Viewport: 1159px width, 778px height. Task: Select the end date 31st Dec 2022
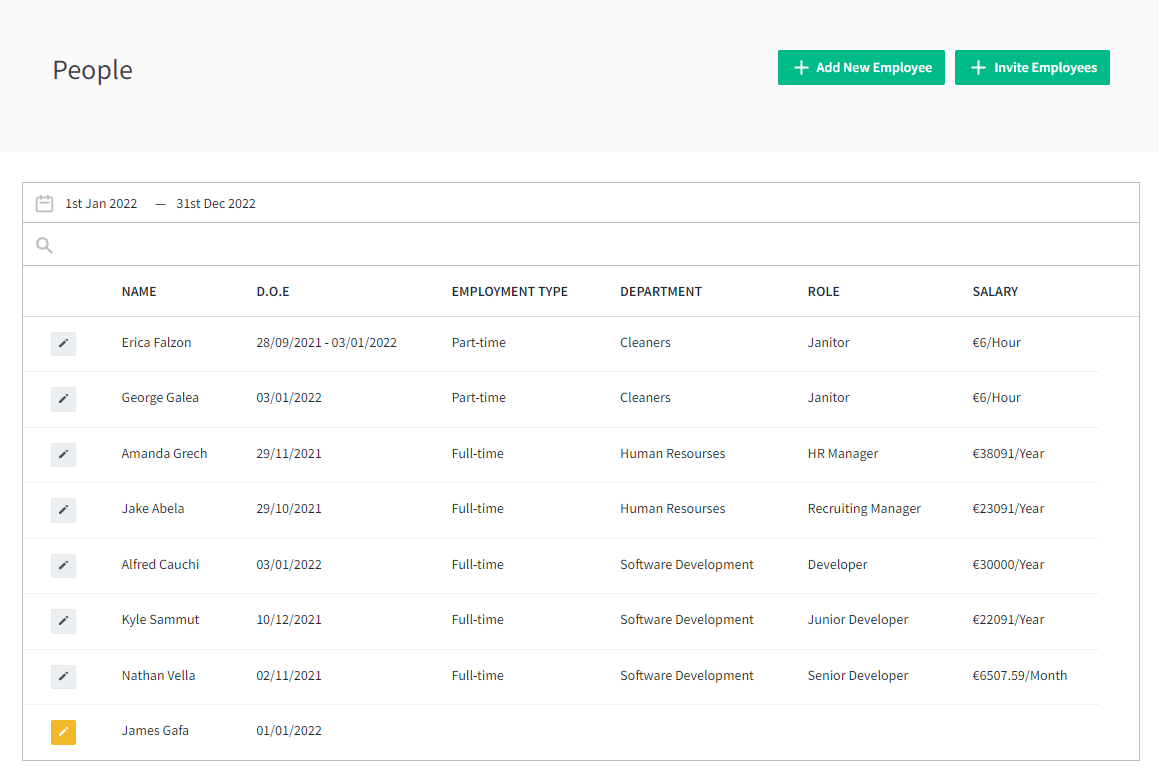coord(216,203)
